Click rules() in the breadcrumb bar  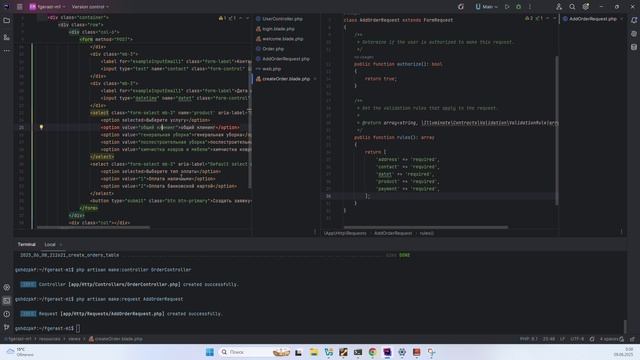pyautogui.click(x=427, y=233)
